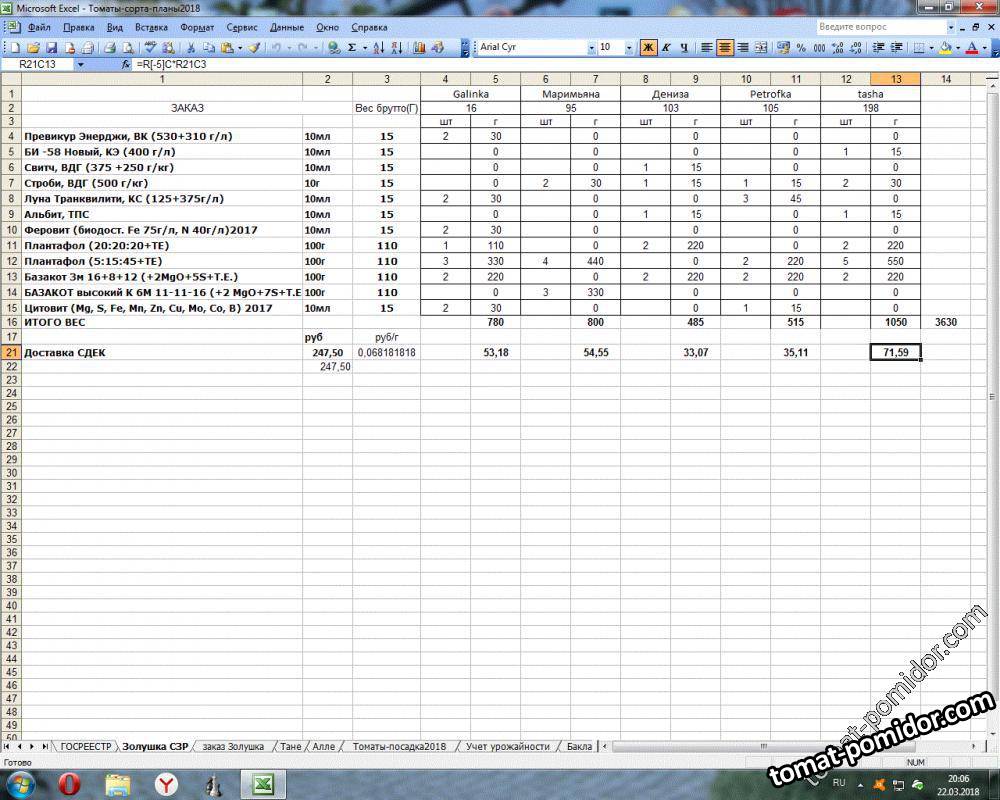Switch to the Томаты-посадка2018 sheet tab

pos(399,746)
